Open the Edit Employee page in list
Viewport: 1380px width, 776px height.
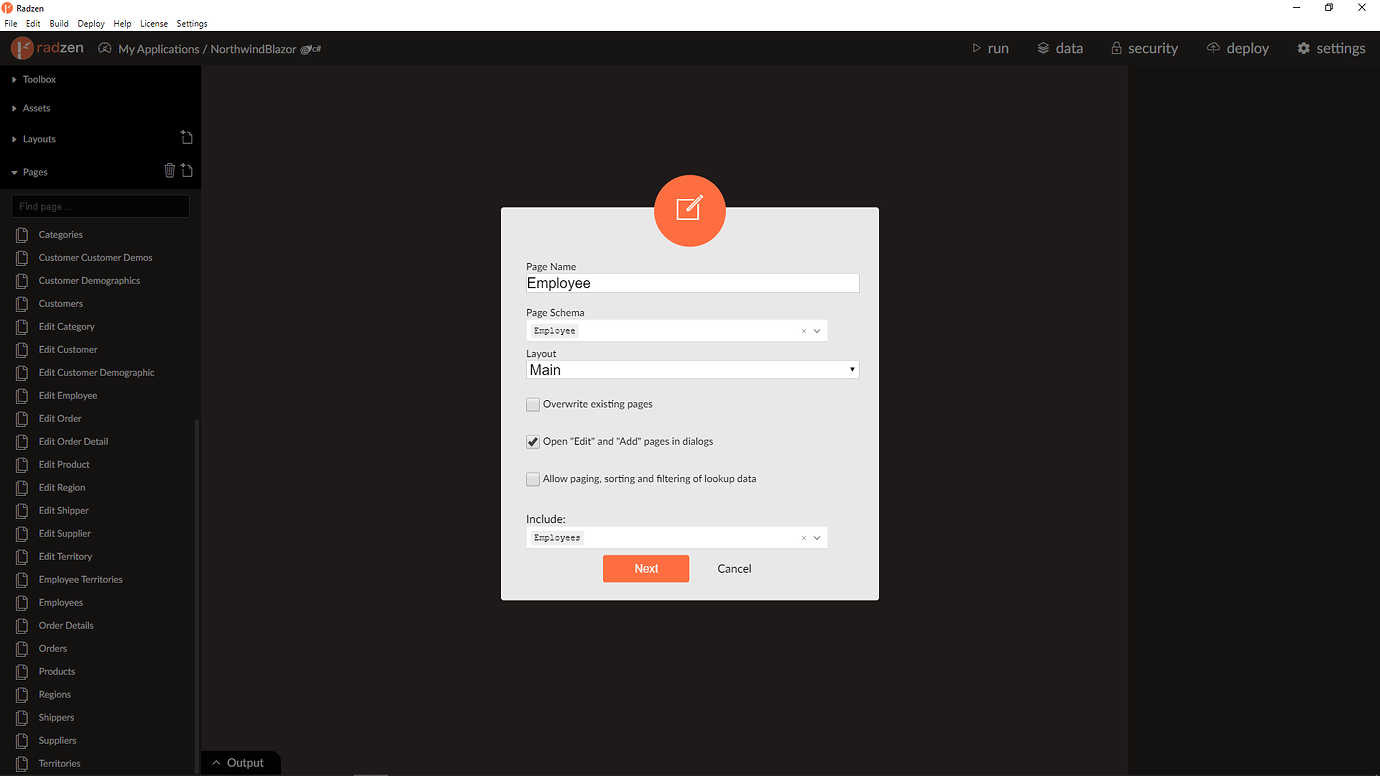coord(68,396)
